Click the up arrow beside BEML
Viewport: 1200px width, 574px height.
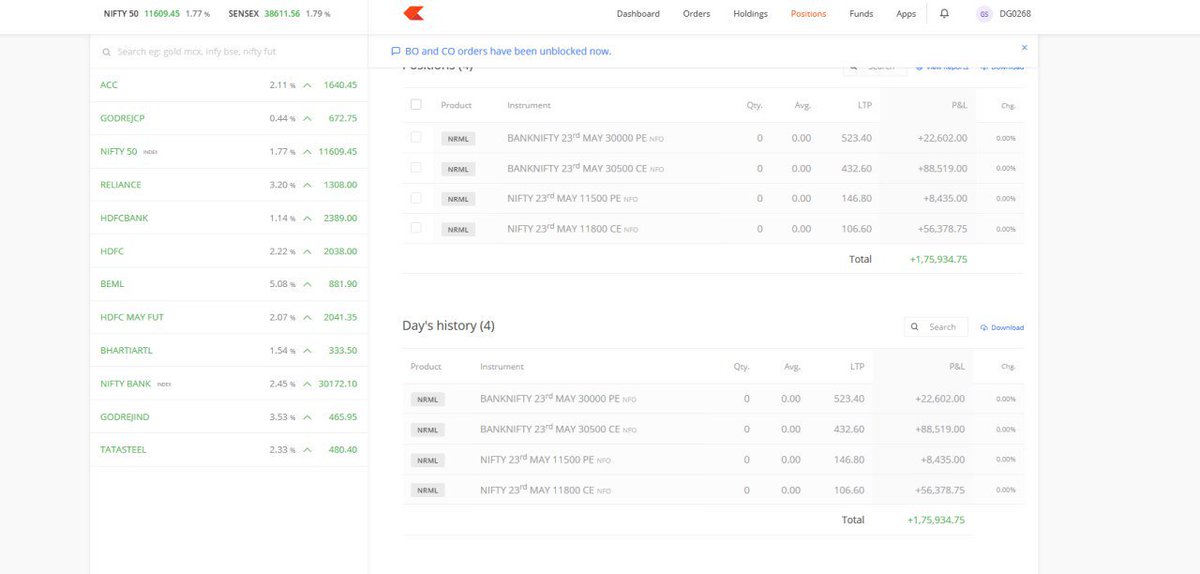(308, 284)
